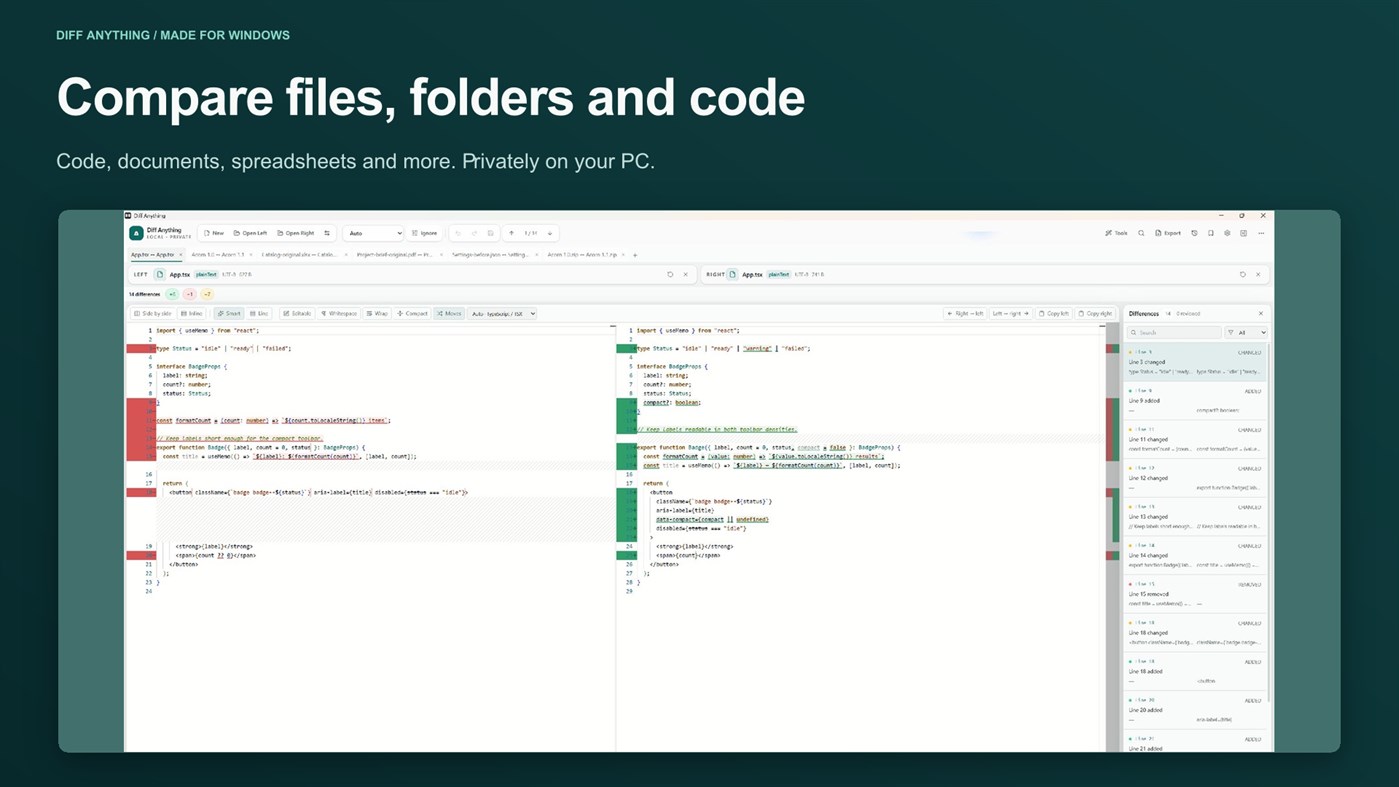Image resolution: width=1399 pixels, height=787 pixels.
Task: Jump to the next difference arrow
Action: click(x=550, y=233)
